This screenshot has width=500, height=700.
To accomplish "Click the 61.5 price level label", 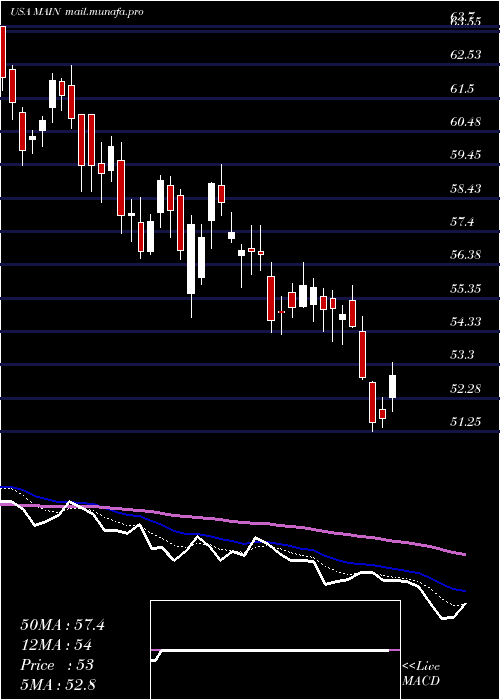I will click(x=462, y=88).
